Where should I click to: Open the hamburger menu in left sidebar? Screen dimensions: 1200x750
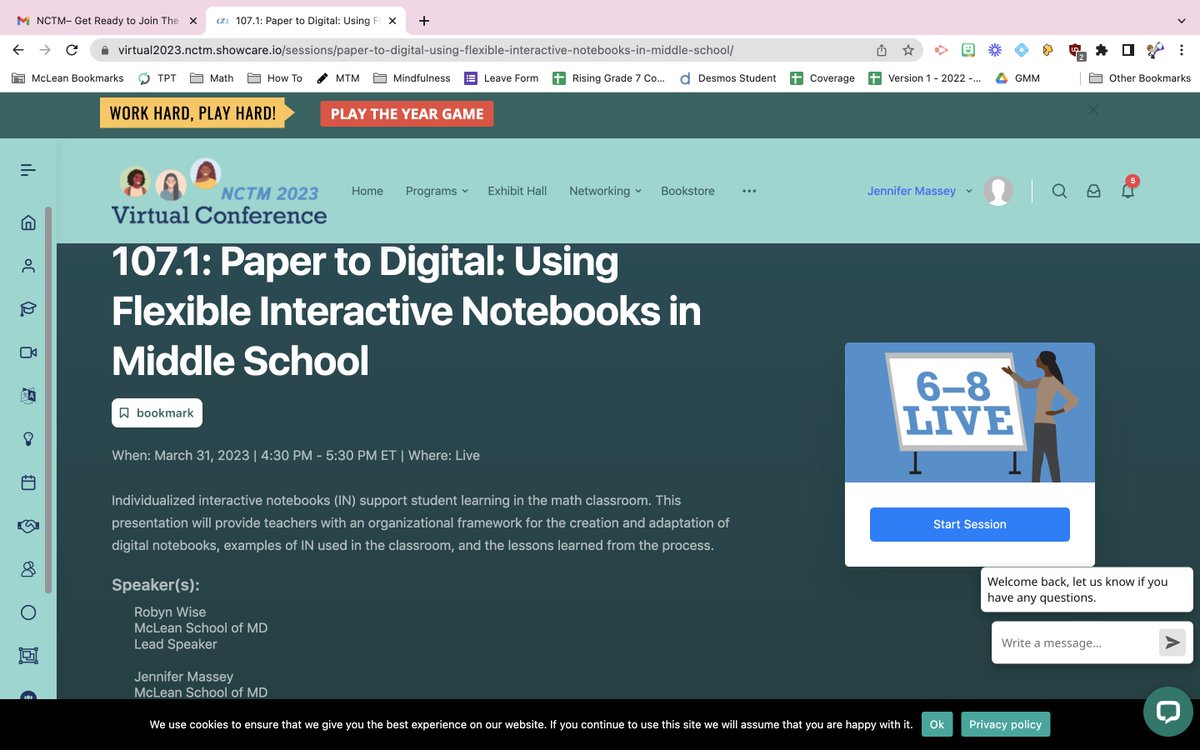(x=28, y=171)
